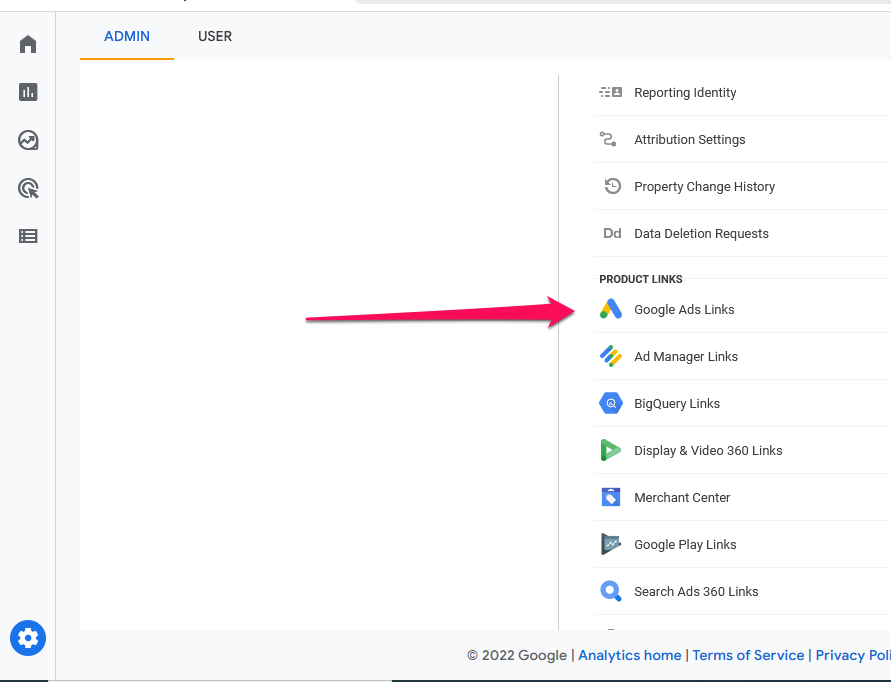Click the Search Ads 360 magnifier icon

pyautogui.click(x=610, y=592)
